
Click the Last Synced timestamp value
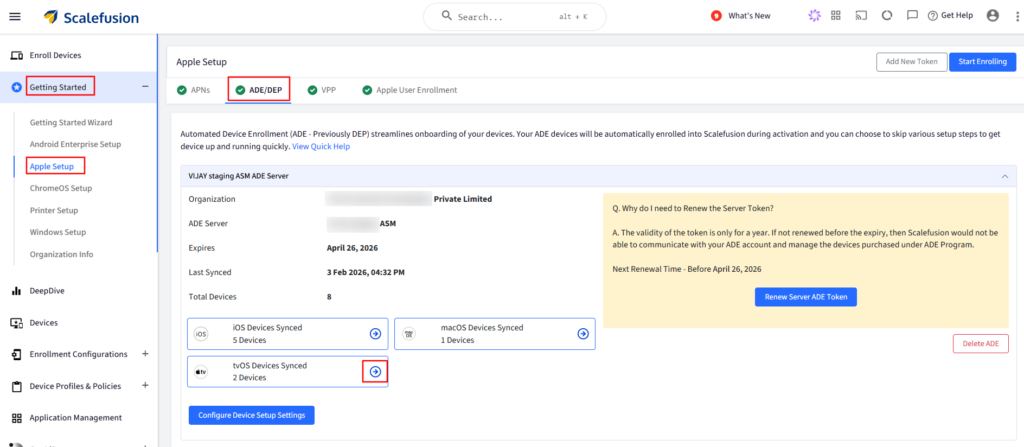click(366, 273)
